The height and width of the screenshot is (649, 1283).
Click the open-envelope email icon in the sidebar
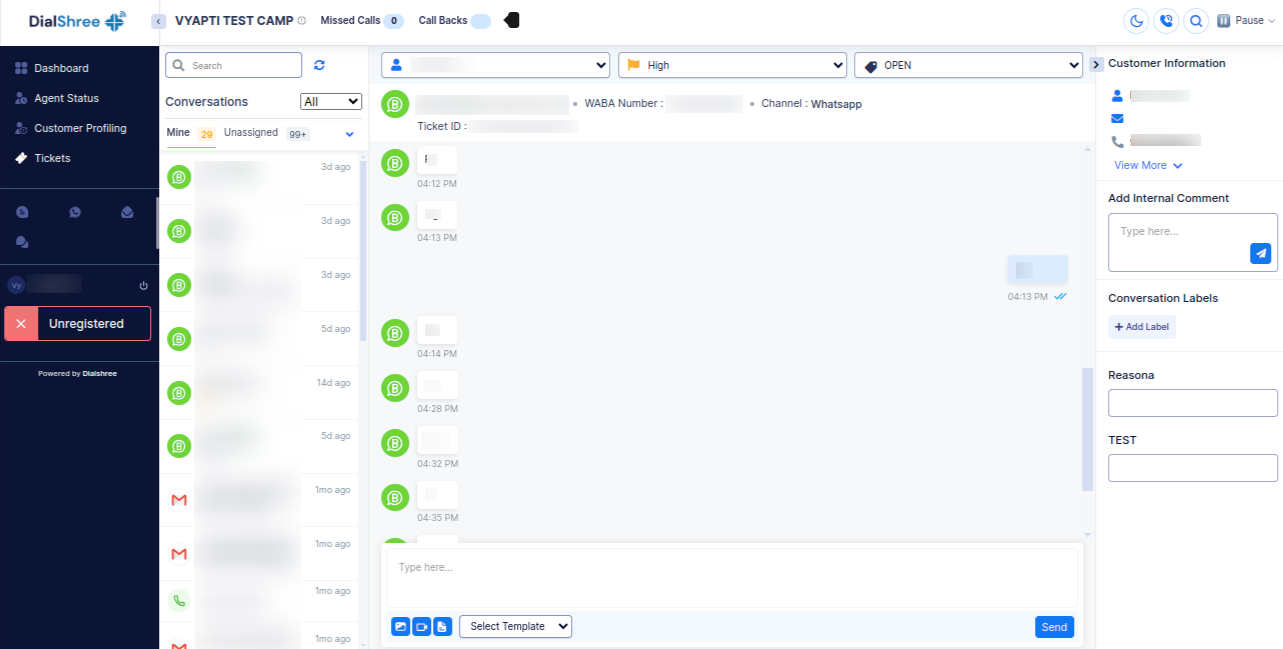[127, 212]
